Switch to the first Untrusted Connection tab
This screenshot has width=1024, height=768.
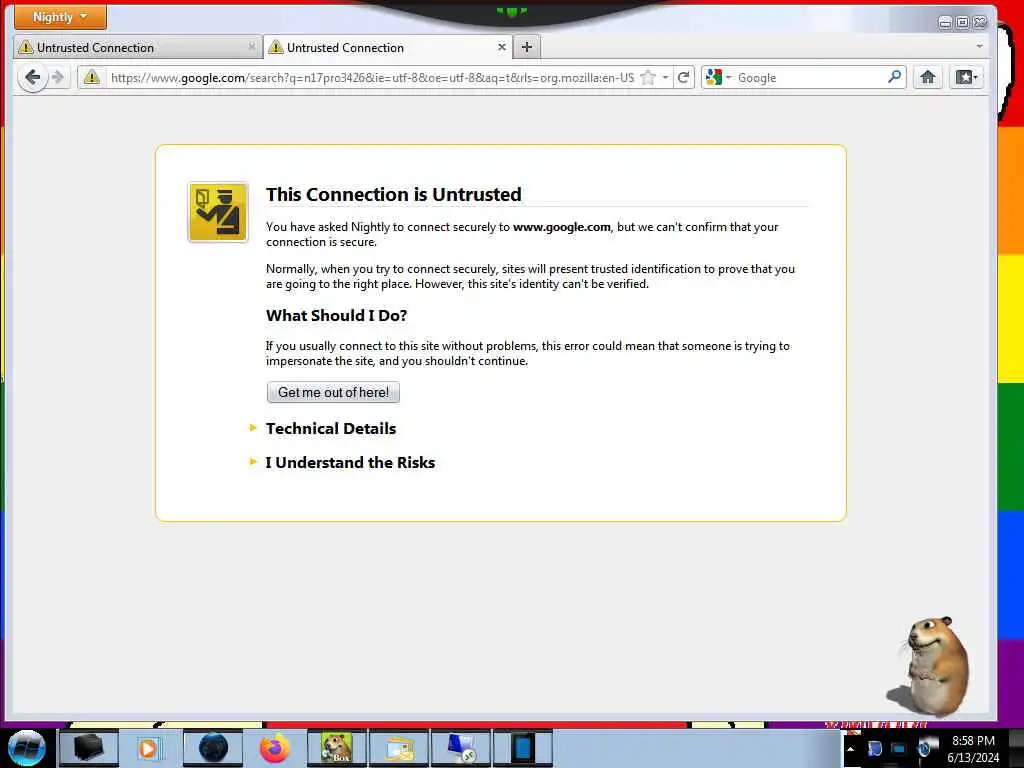(x=137, y=47)
